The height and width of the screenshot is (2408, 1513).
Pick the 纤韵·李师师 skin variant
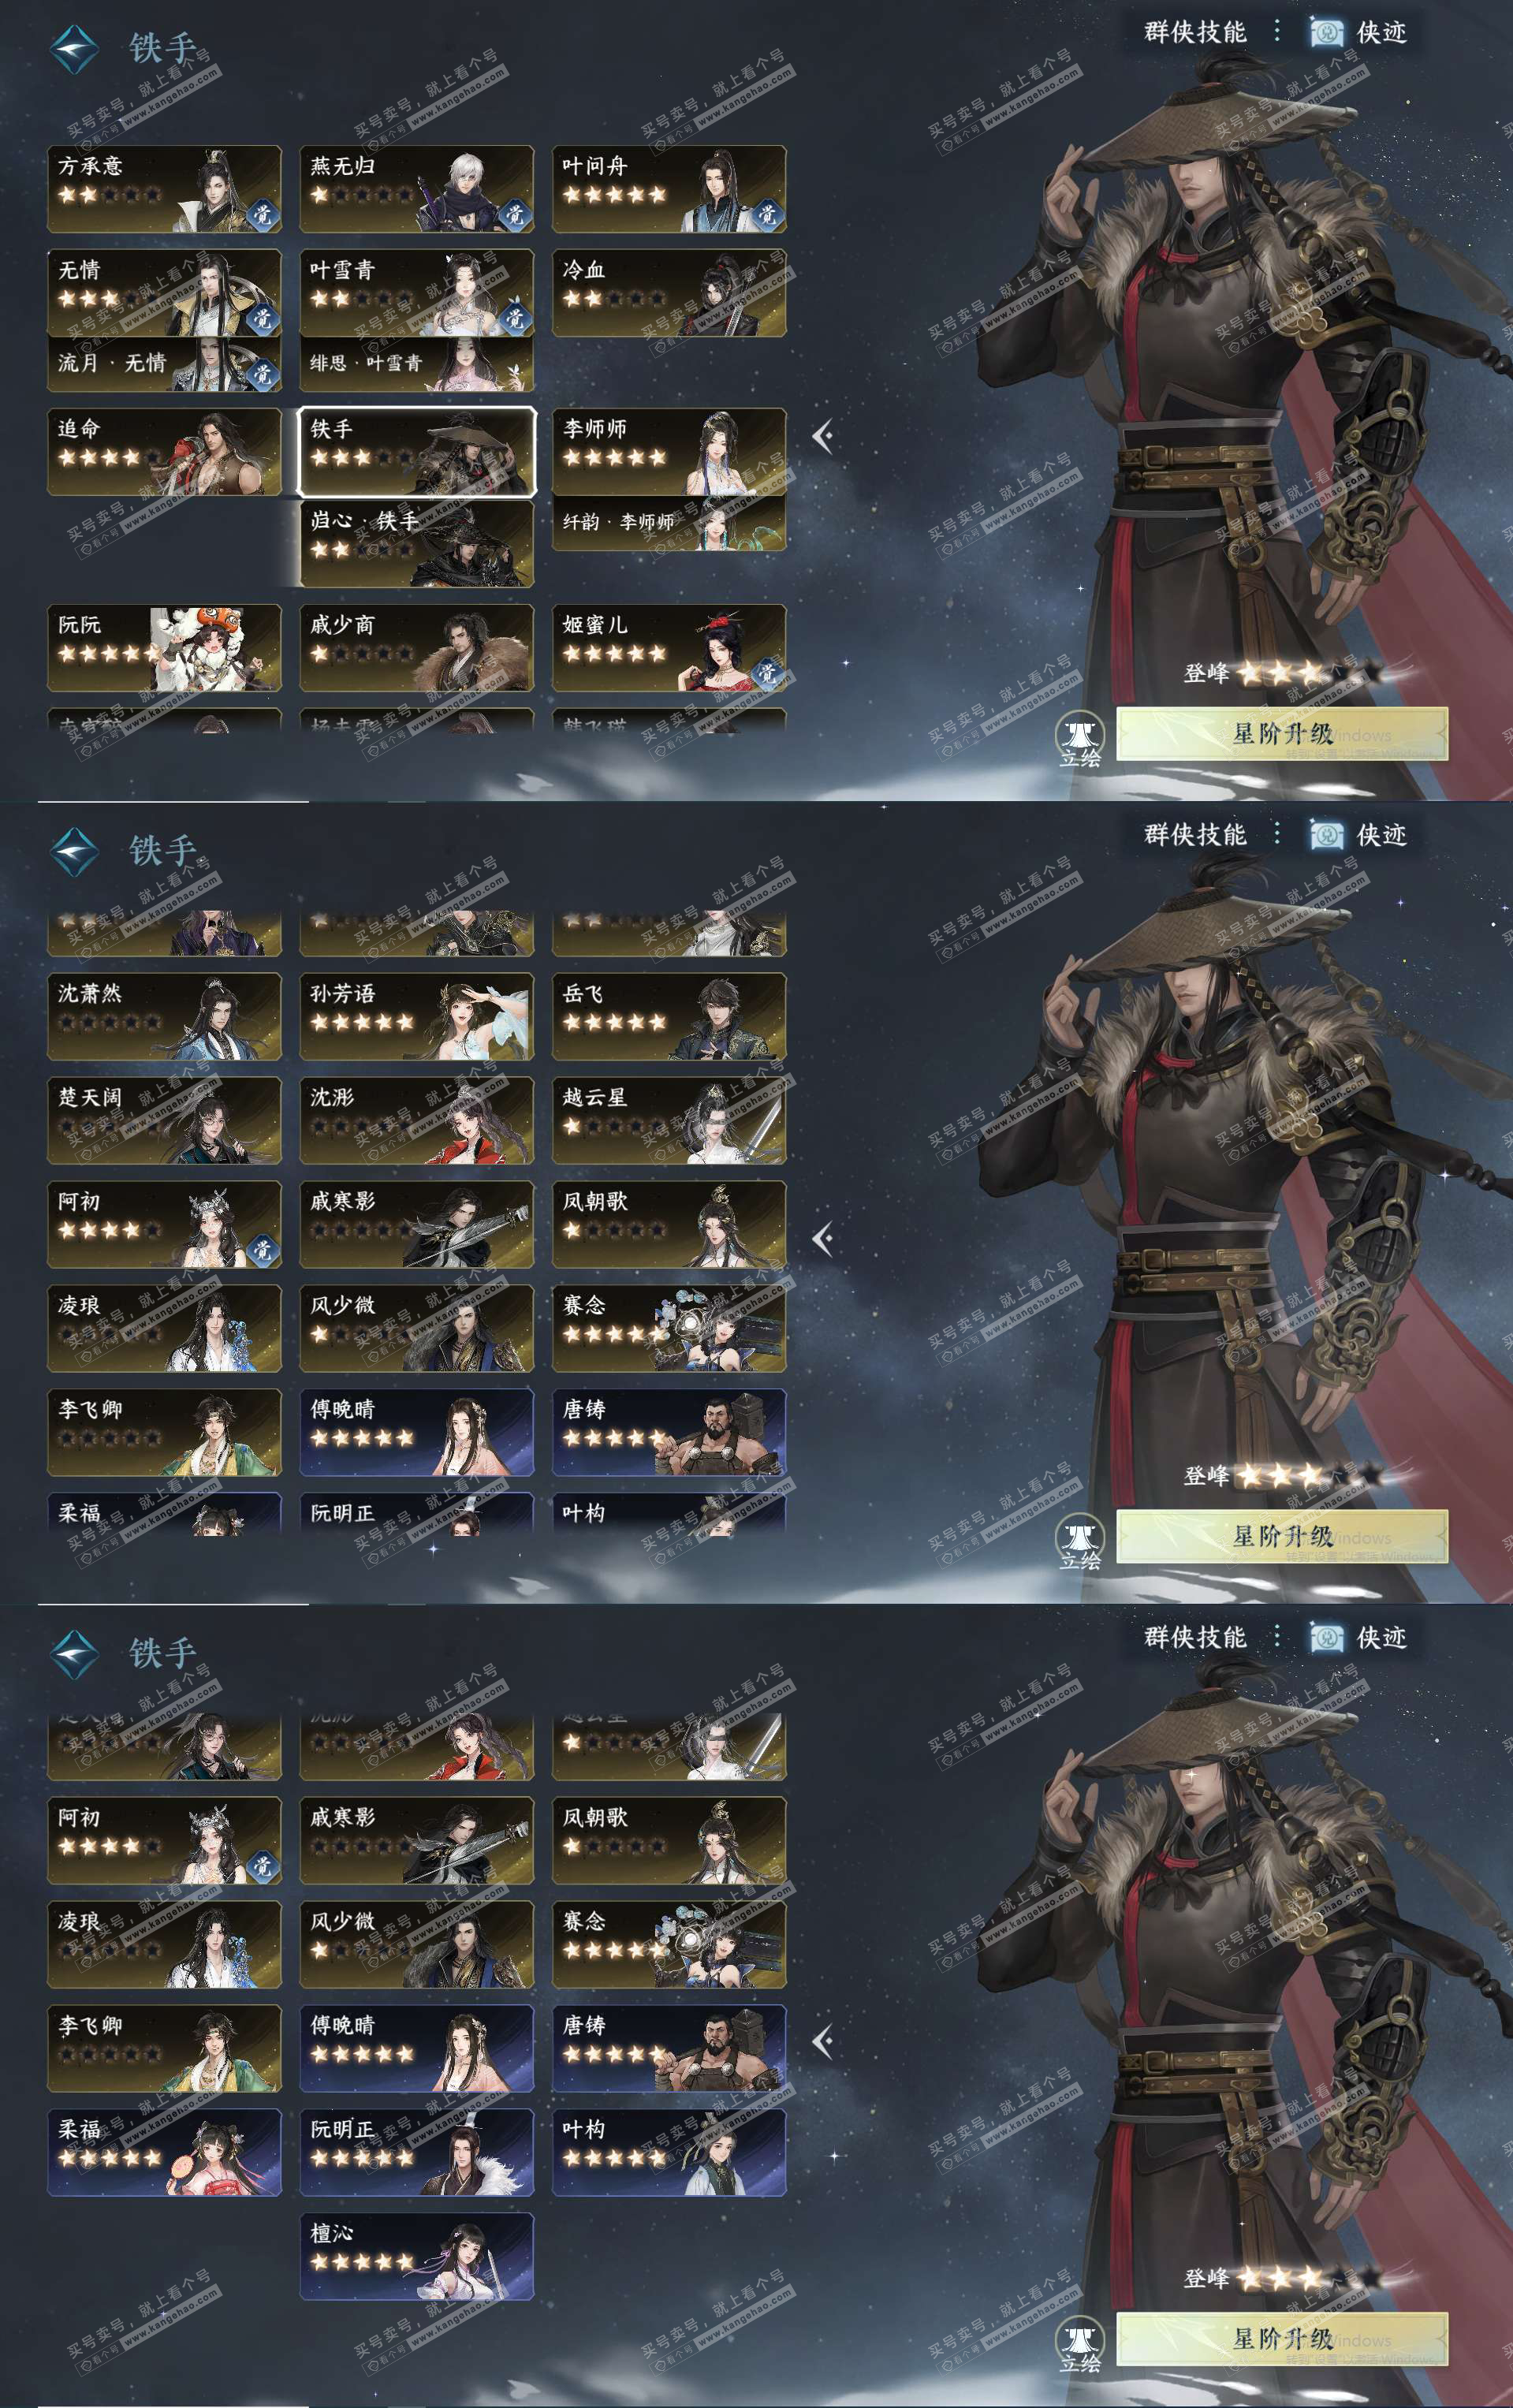[x=669, y=523]
